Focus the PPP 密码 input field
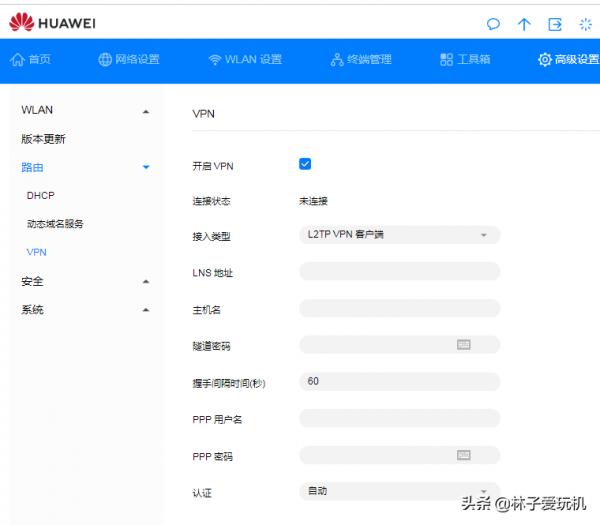This screenshot has width=600, height=525. 399,455
